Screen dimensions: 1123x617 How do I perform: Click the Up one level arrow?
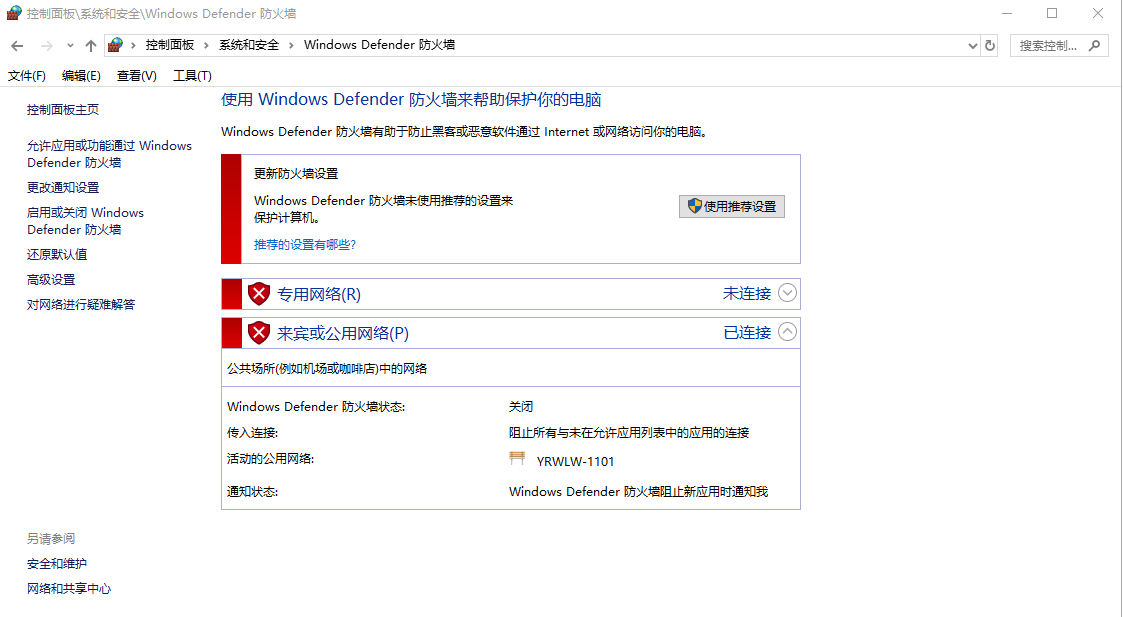(91, 46)
